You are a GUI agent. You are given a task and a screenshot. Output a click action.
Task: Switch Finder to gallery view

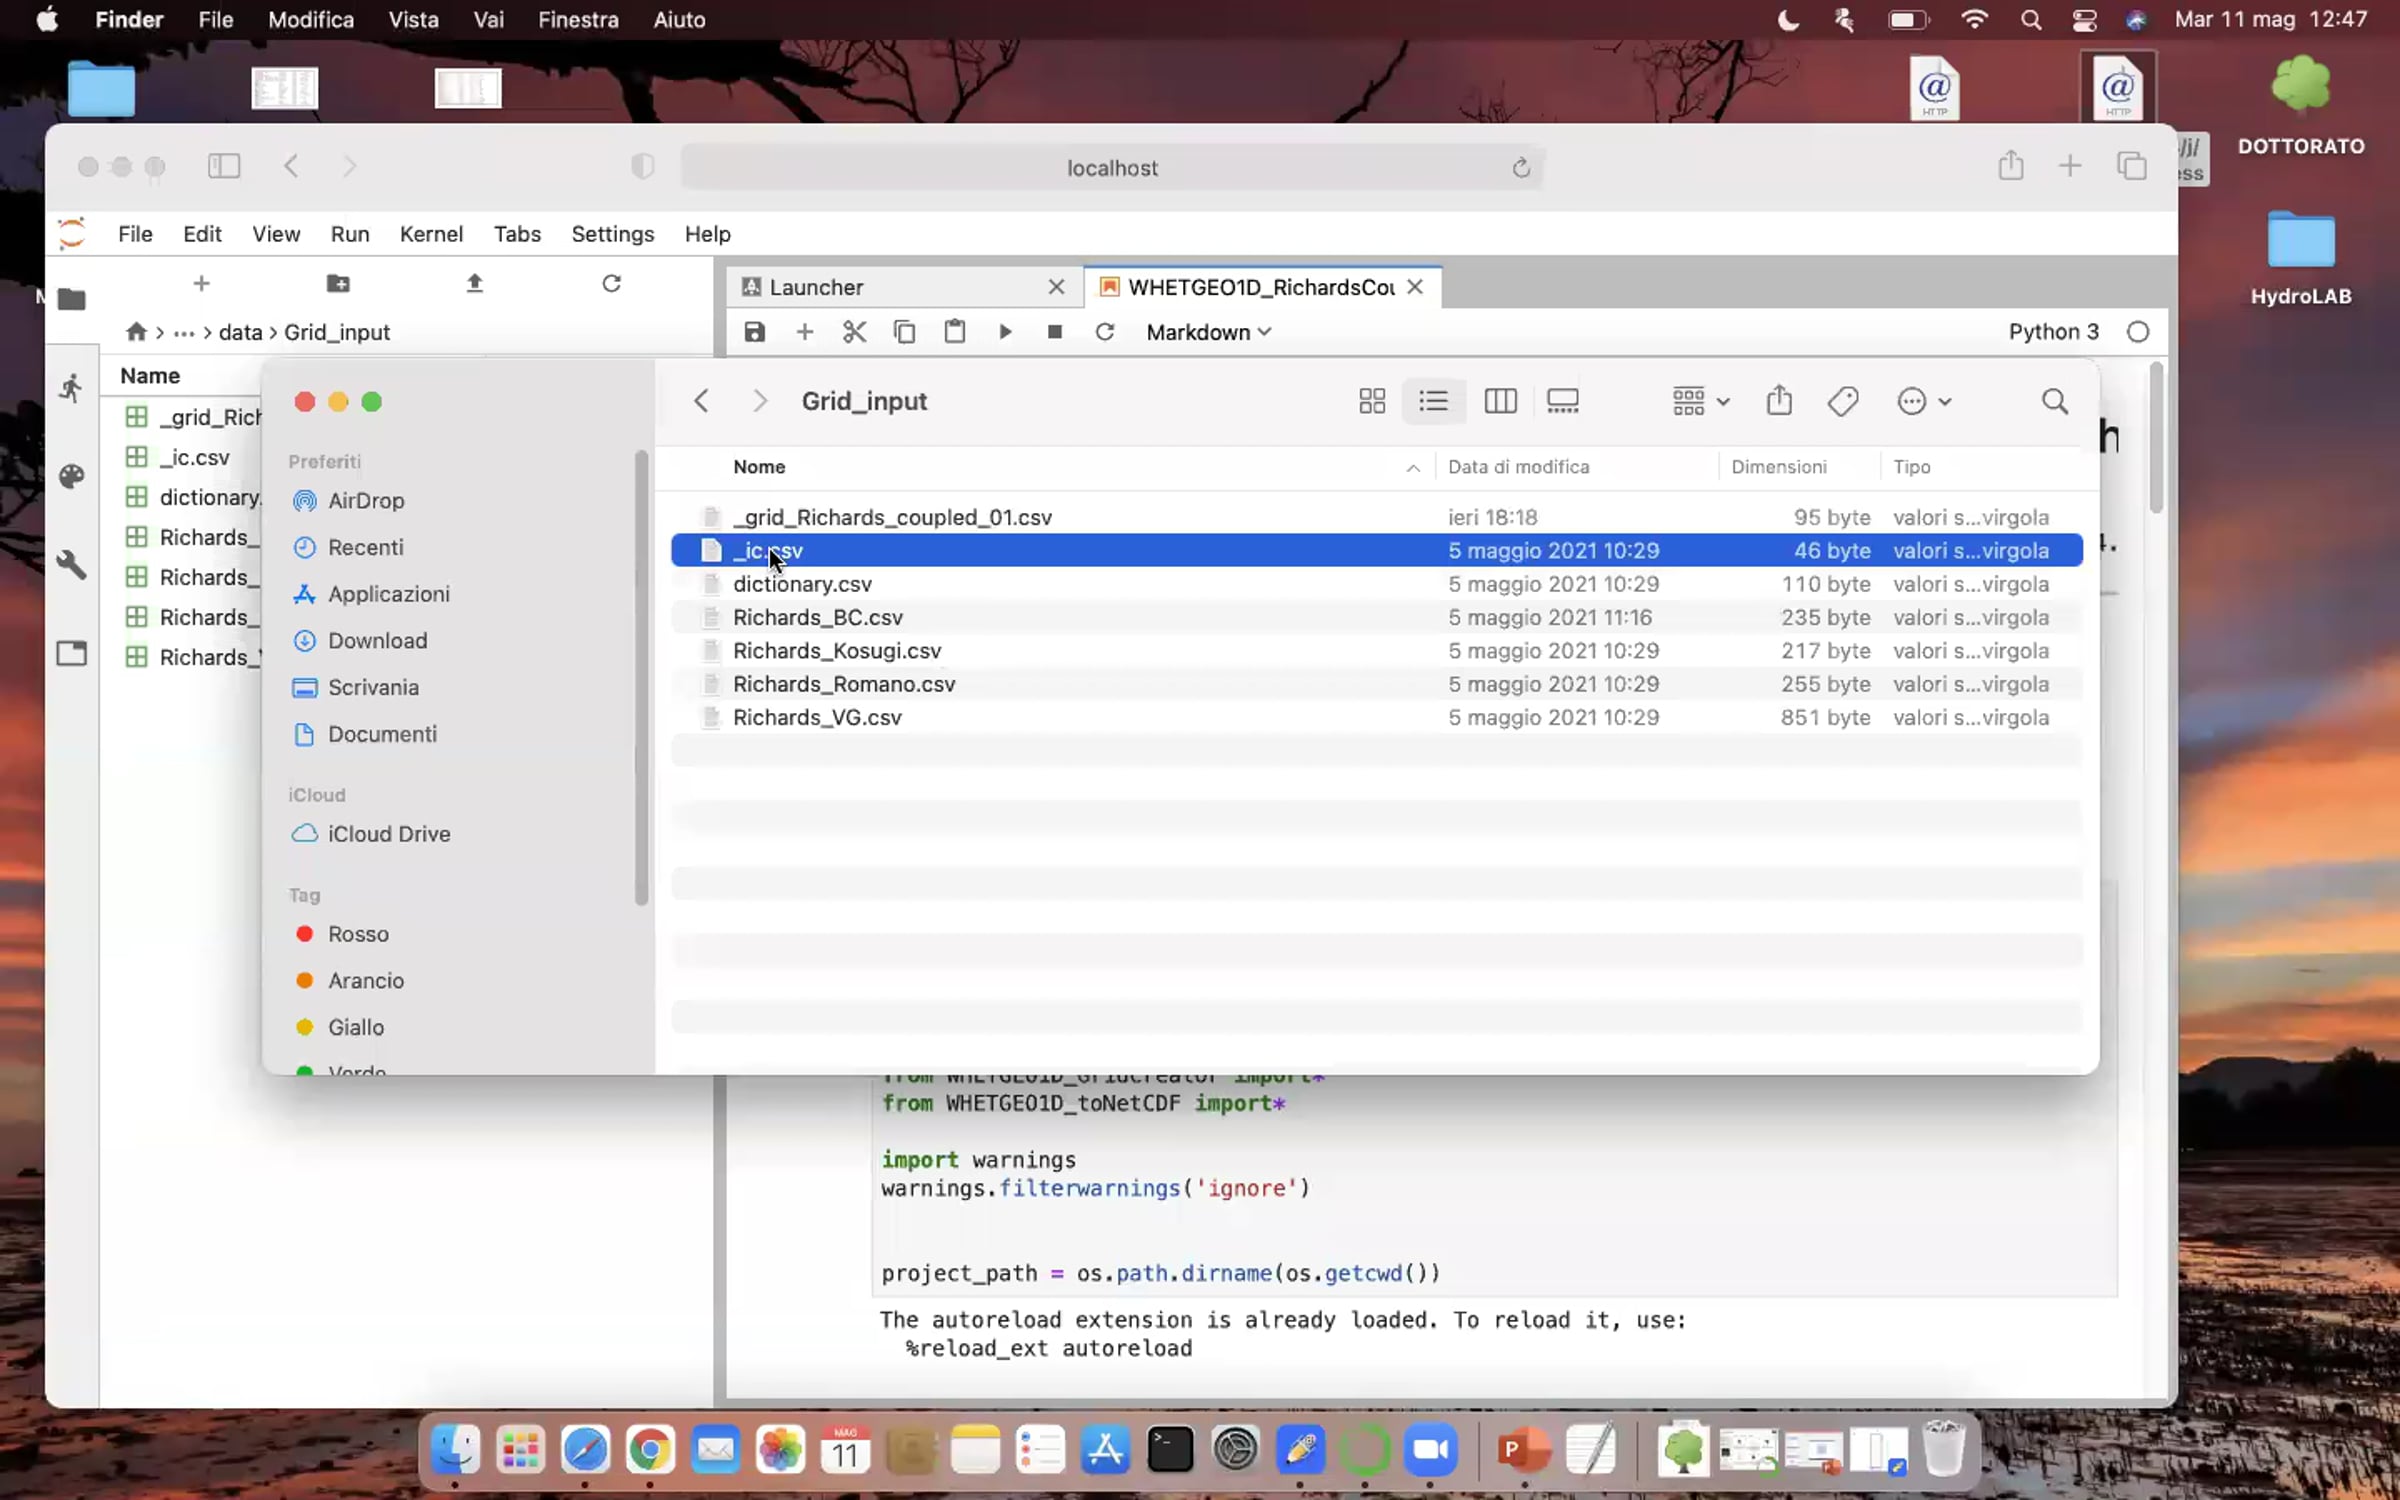[1562, 401]
